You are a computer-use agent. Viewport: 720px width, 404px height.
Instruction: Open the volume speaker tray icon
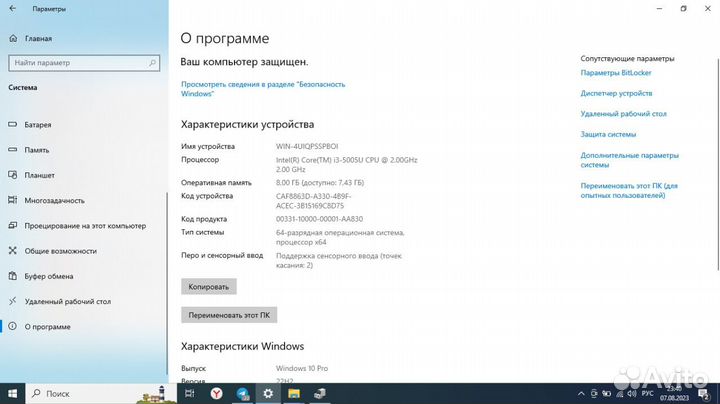[x=632, y=393]
